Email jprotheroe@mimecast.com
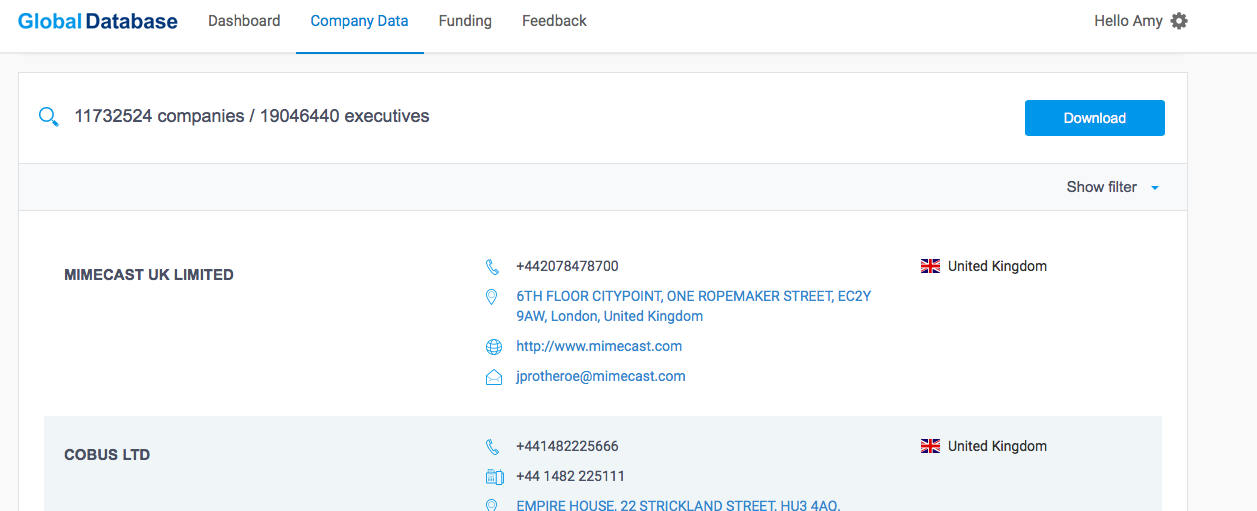The image size is (1257, 511). (601, 376)
